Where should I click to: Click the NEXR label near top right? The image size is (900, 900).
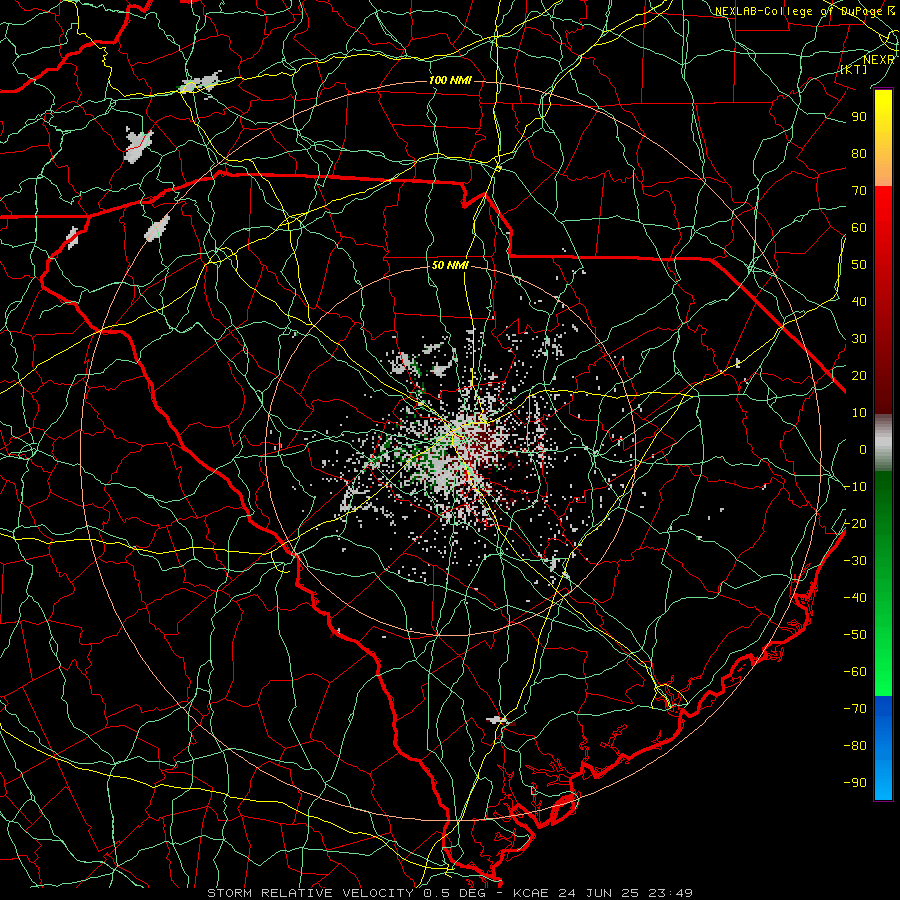(x=879, y=60)
